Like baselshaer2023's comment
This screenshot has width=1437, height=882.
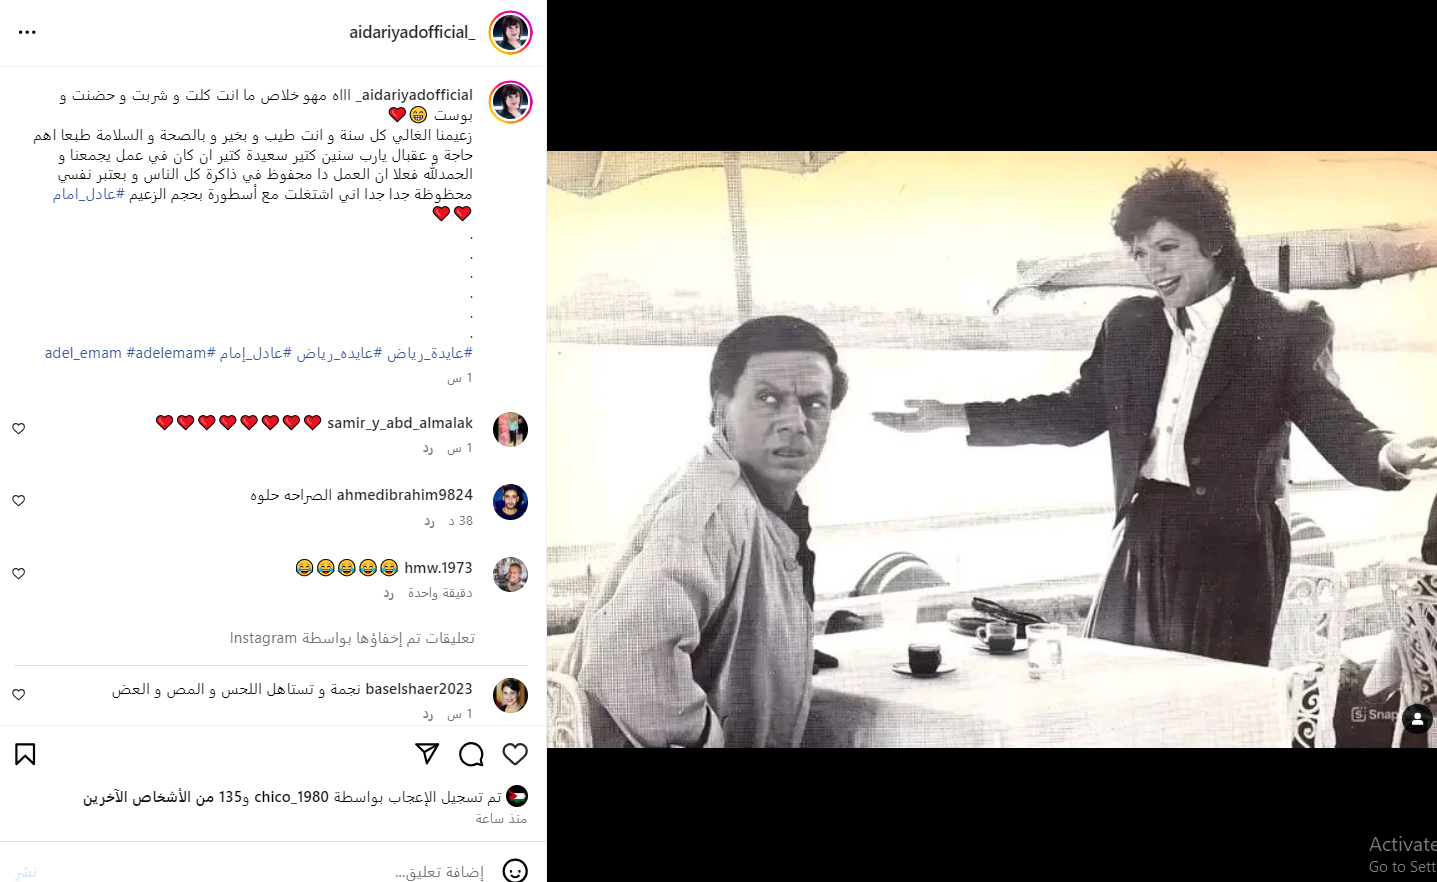tap(18, 694)
